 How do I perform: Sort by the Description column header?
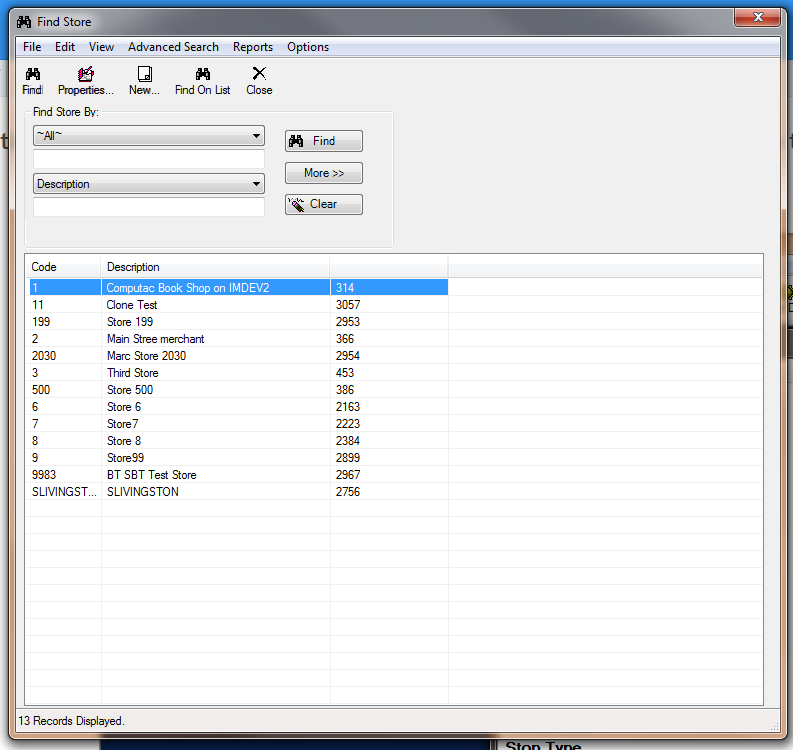[x=215, y=267]
